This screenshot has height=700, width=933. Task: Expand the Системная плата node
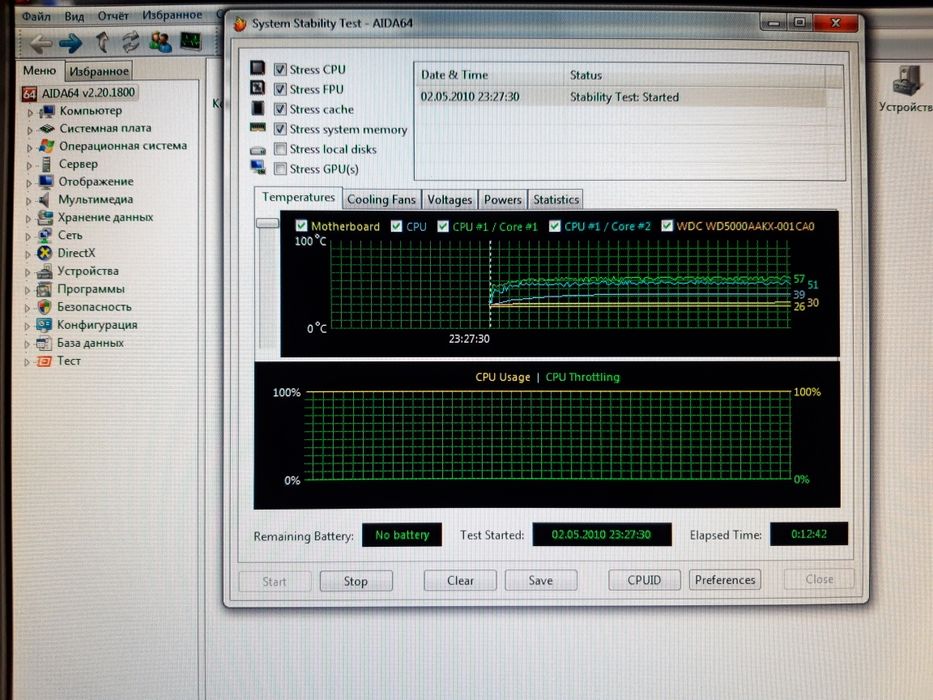point(30,129)
